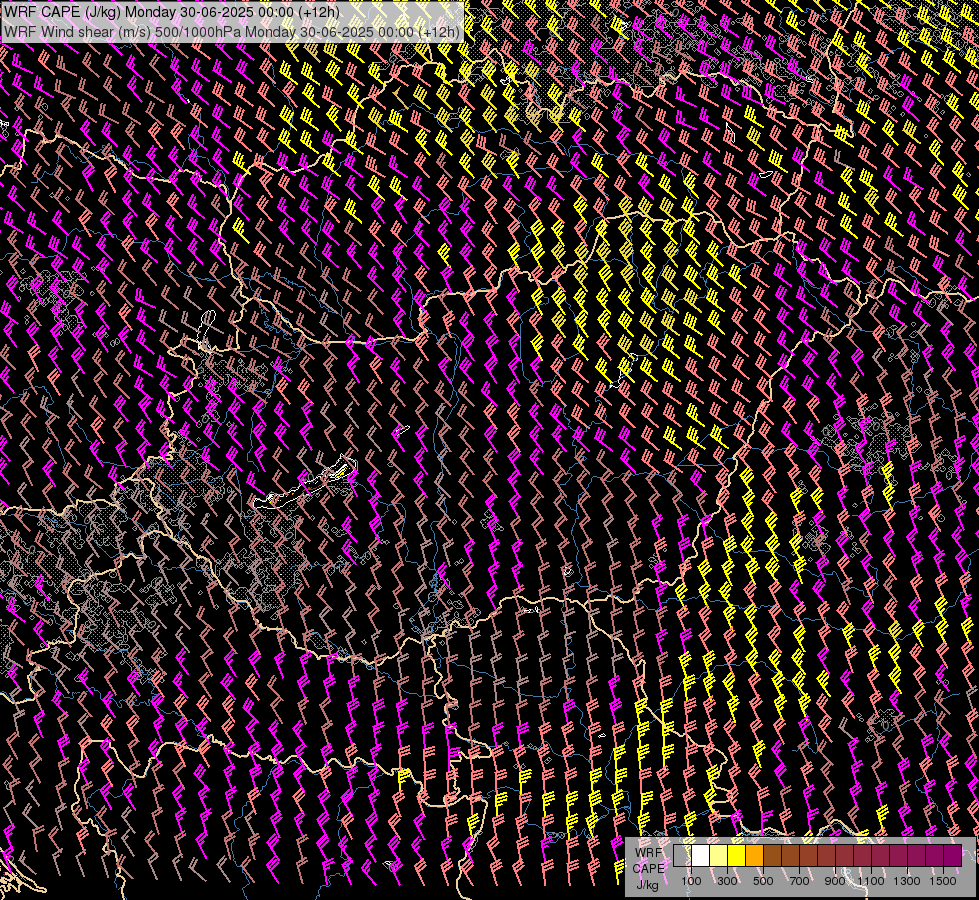Click the 'CAPE' label in the legend
The image size is (979, 900).
(x=648, y=869)
